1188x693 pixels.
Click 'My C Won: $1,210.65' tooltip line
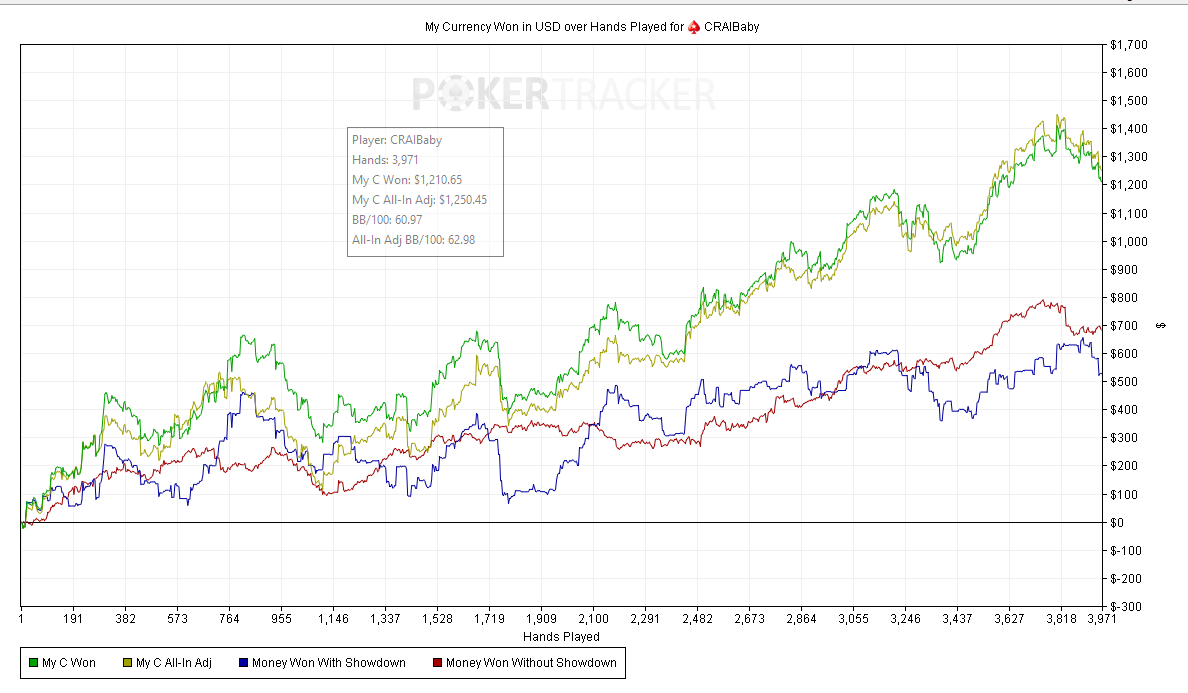[x=407, y=180]
